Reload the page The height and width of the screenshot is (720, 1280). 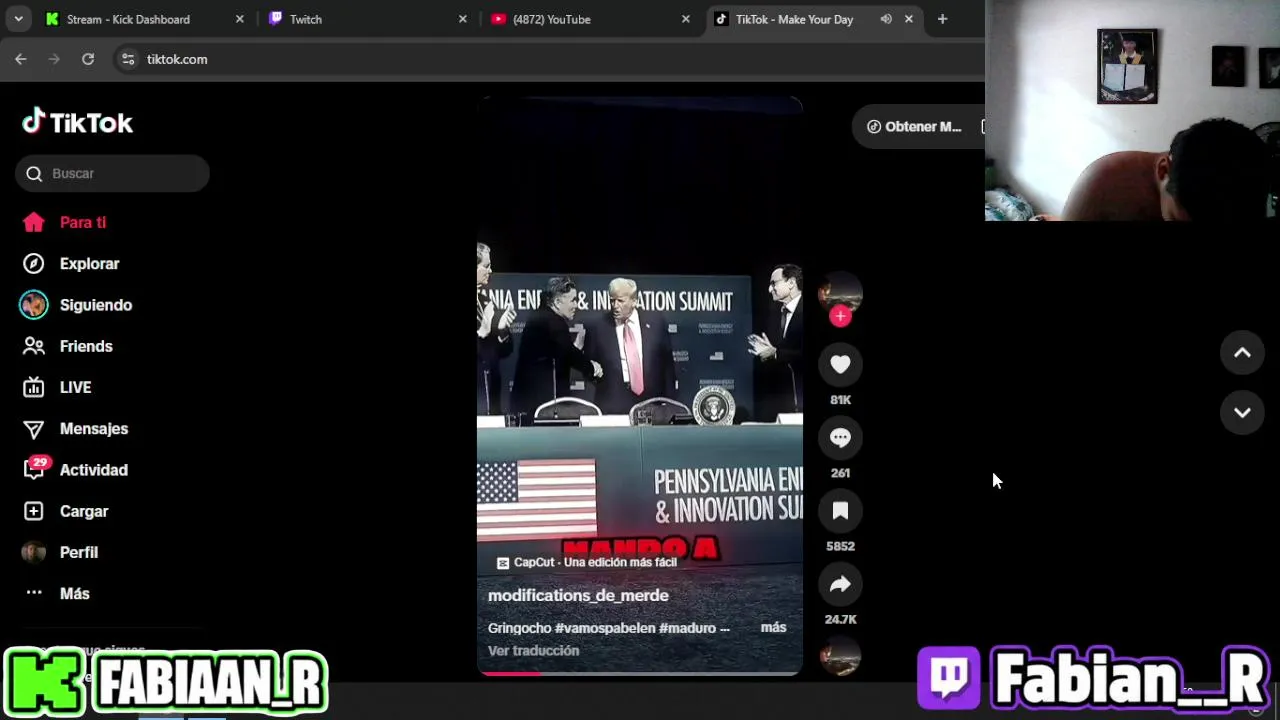click(88, 59)
